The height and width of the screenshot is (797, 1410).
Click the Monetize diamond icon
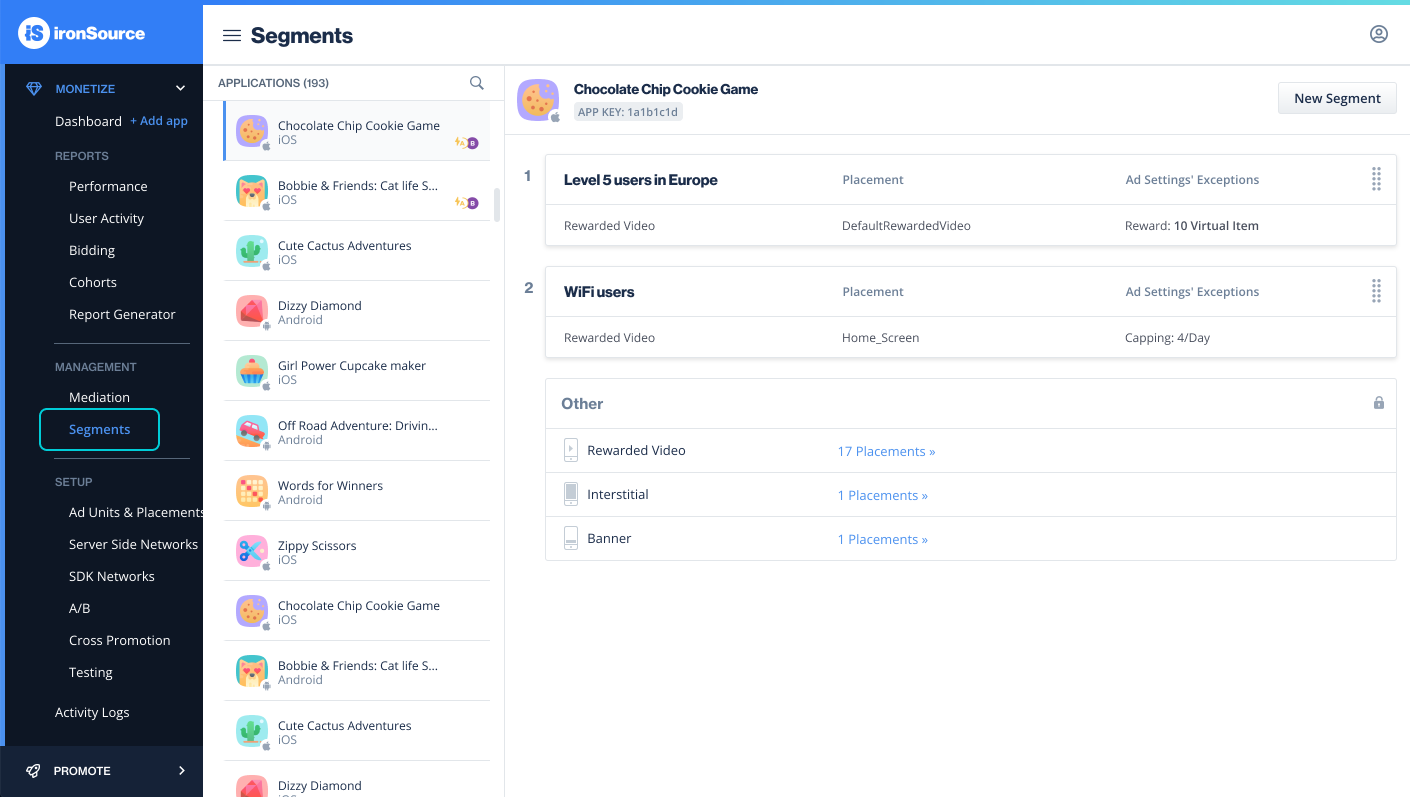(x=35, y=89)
